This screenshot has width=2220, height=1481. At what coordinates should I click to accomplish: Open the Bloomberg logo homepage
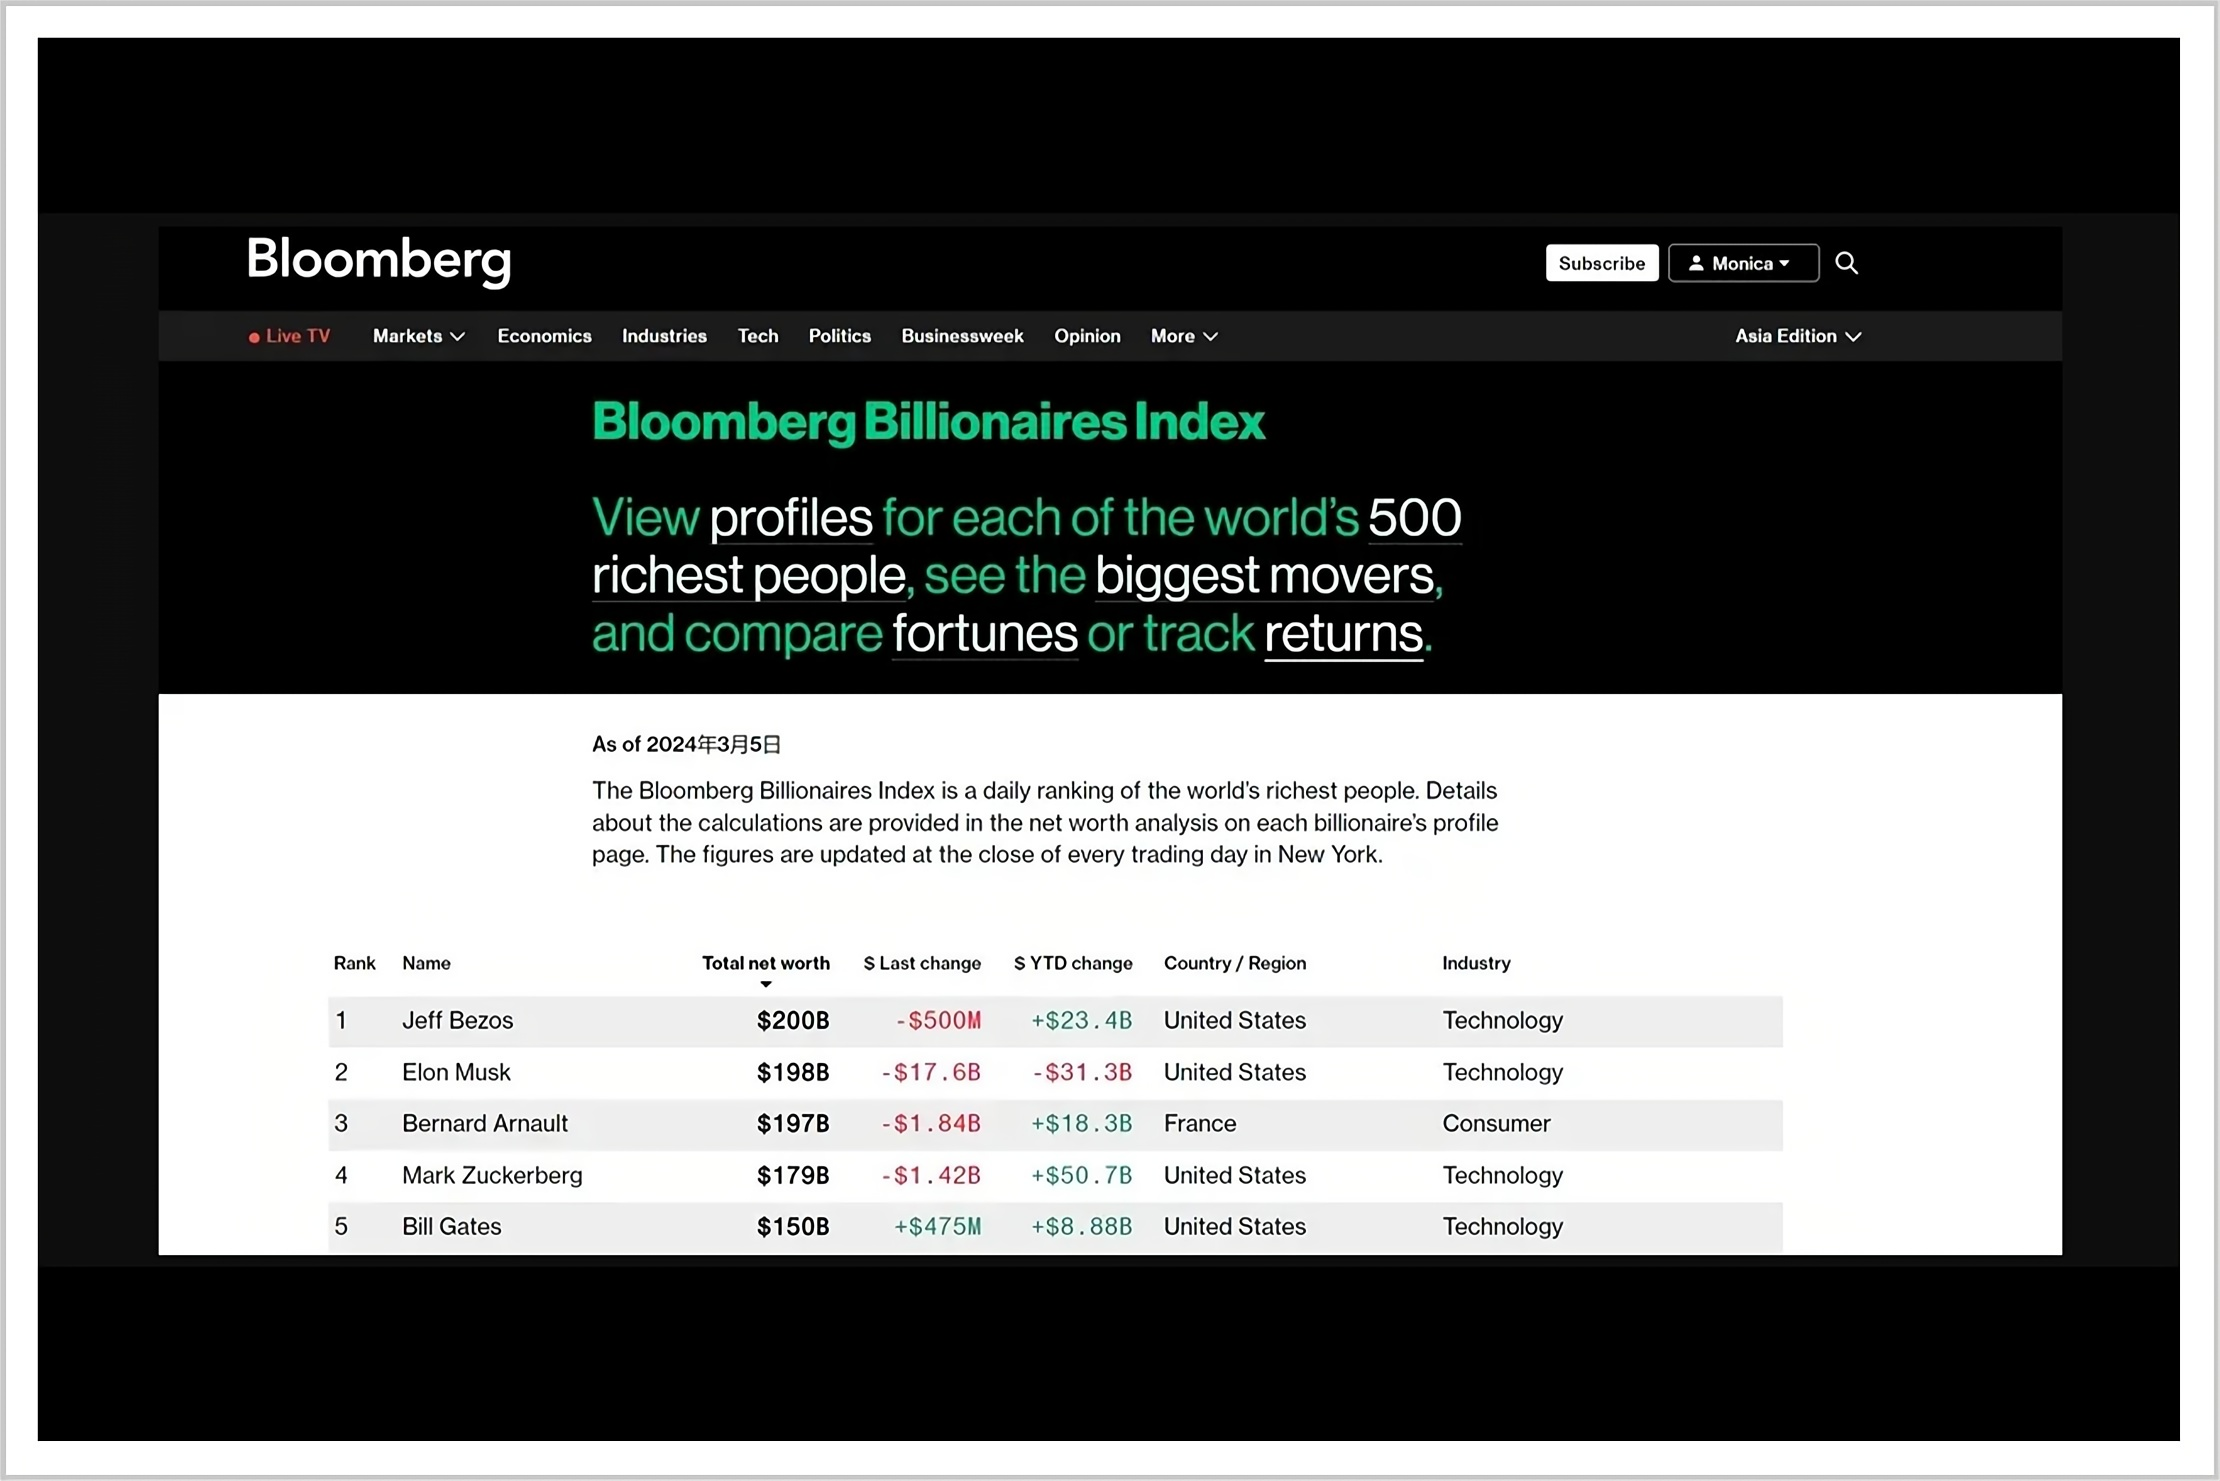pos(379,260)
